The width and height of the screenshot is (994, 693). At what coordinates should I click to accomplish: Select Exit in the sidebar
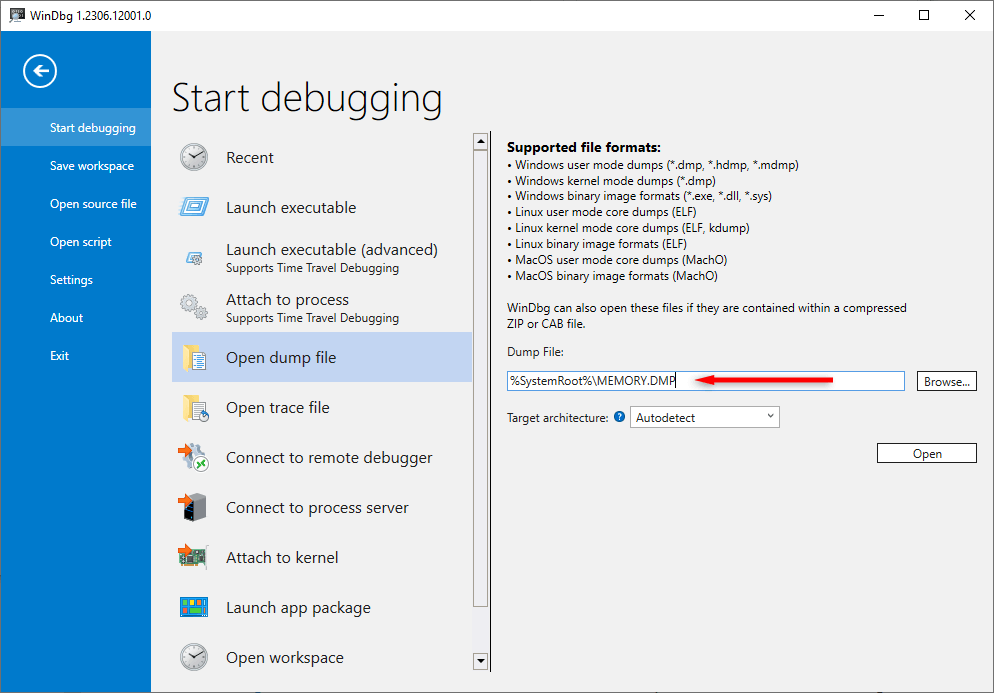(x=60, y=356)
